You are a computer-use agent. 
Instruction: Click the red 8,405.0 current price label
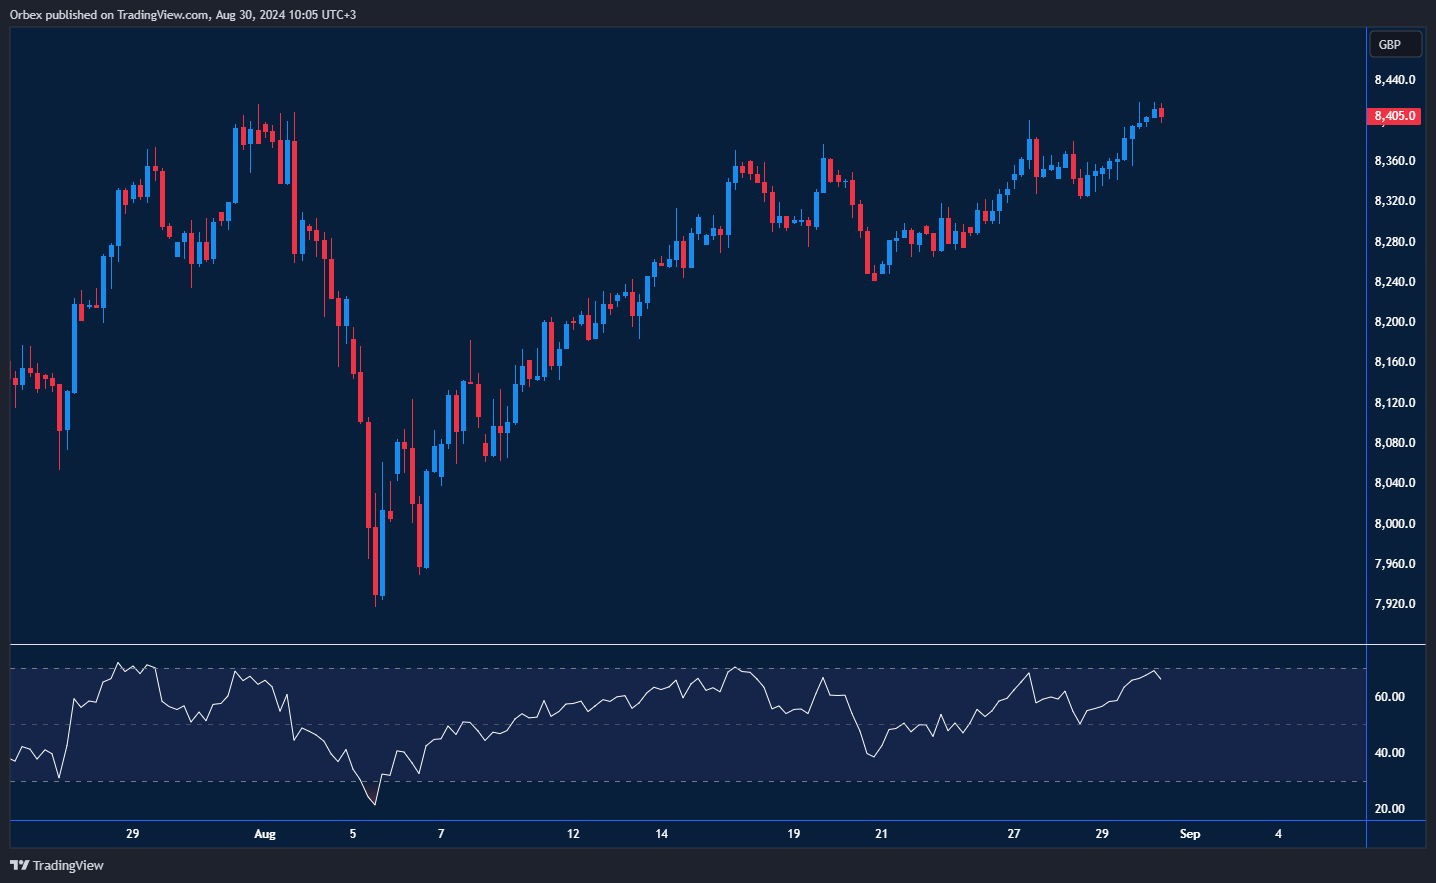[1394, 116]
